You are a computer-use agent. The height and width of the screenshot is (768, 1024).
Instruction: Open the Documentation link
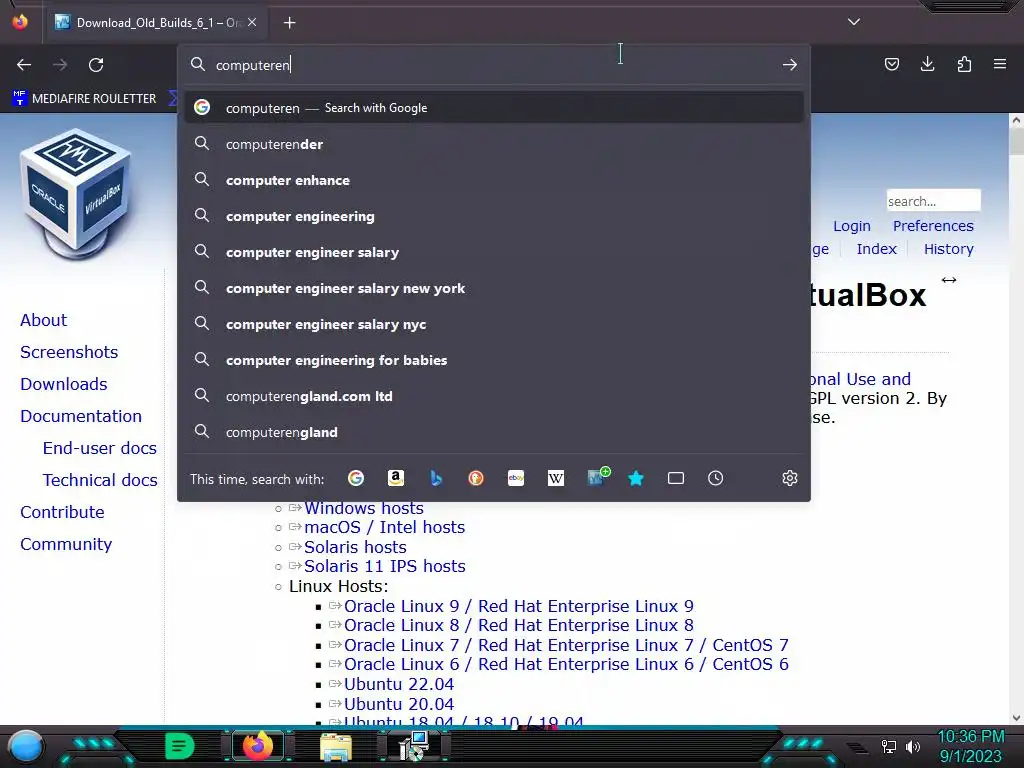pos(81,416)
